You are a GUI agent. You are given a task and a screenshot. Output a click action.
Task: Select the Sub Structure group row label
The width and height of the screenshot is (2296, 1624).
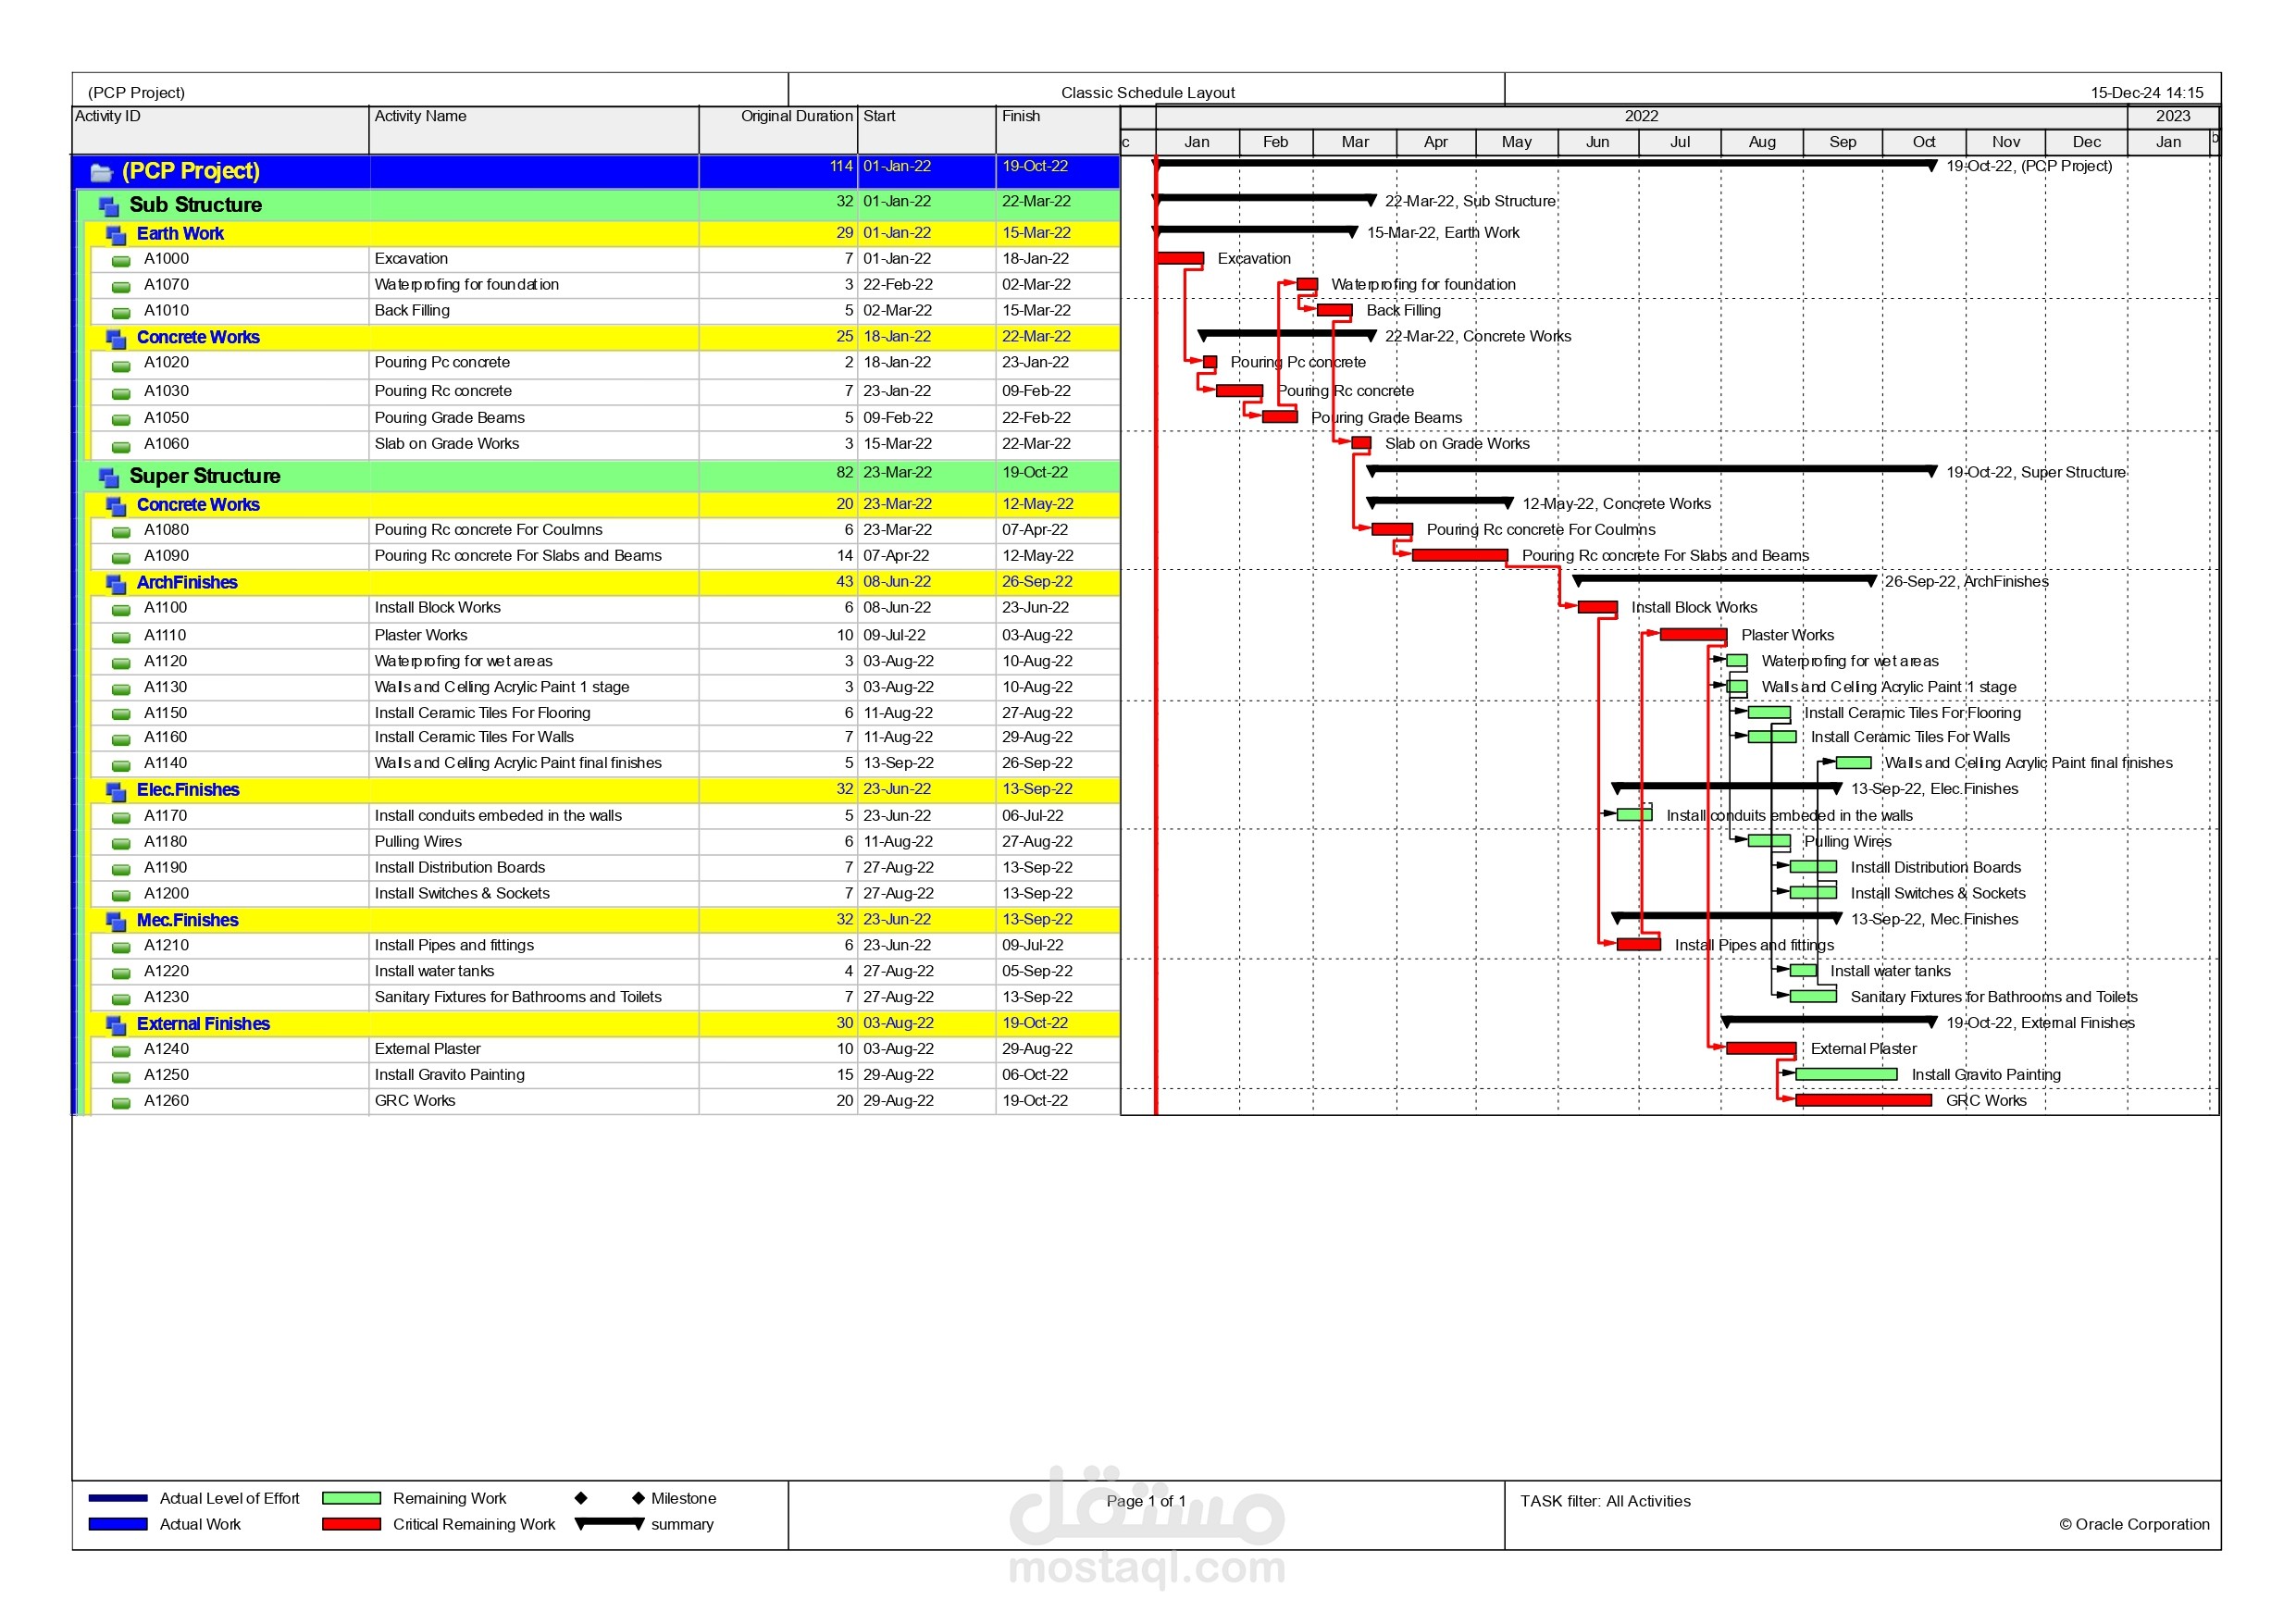[x=196, y=205]
